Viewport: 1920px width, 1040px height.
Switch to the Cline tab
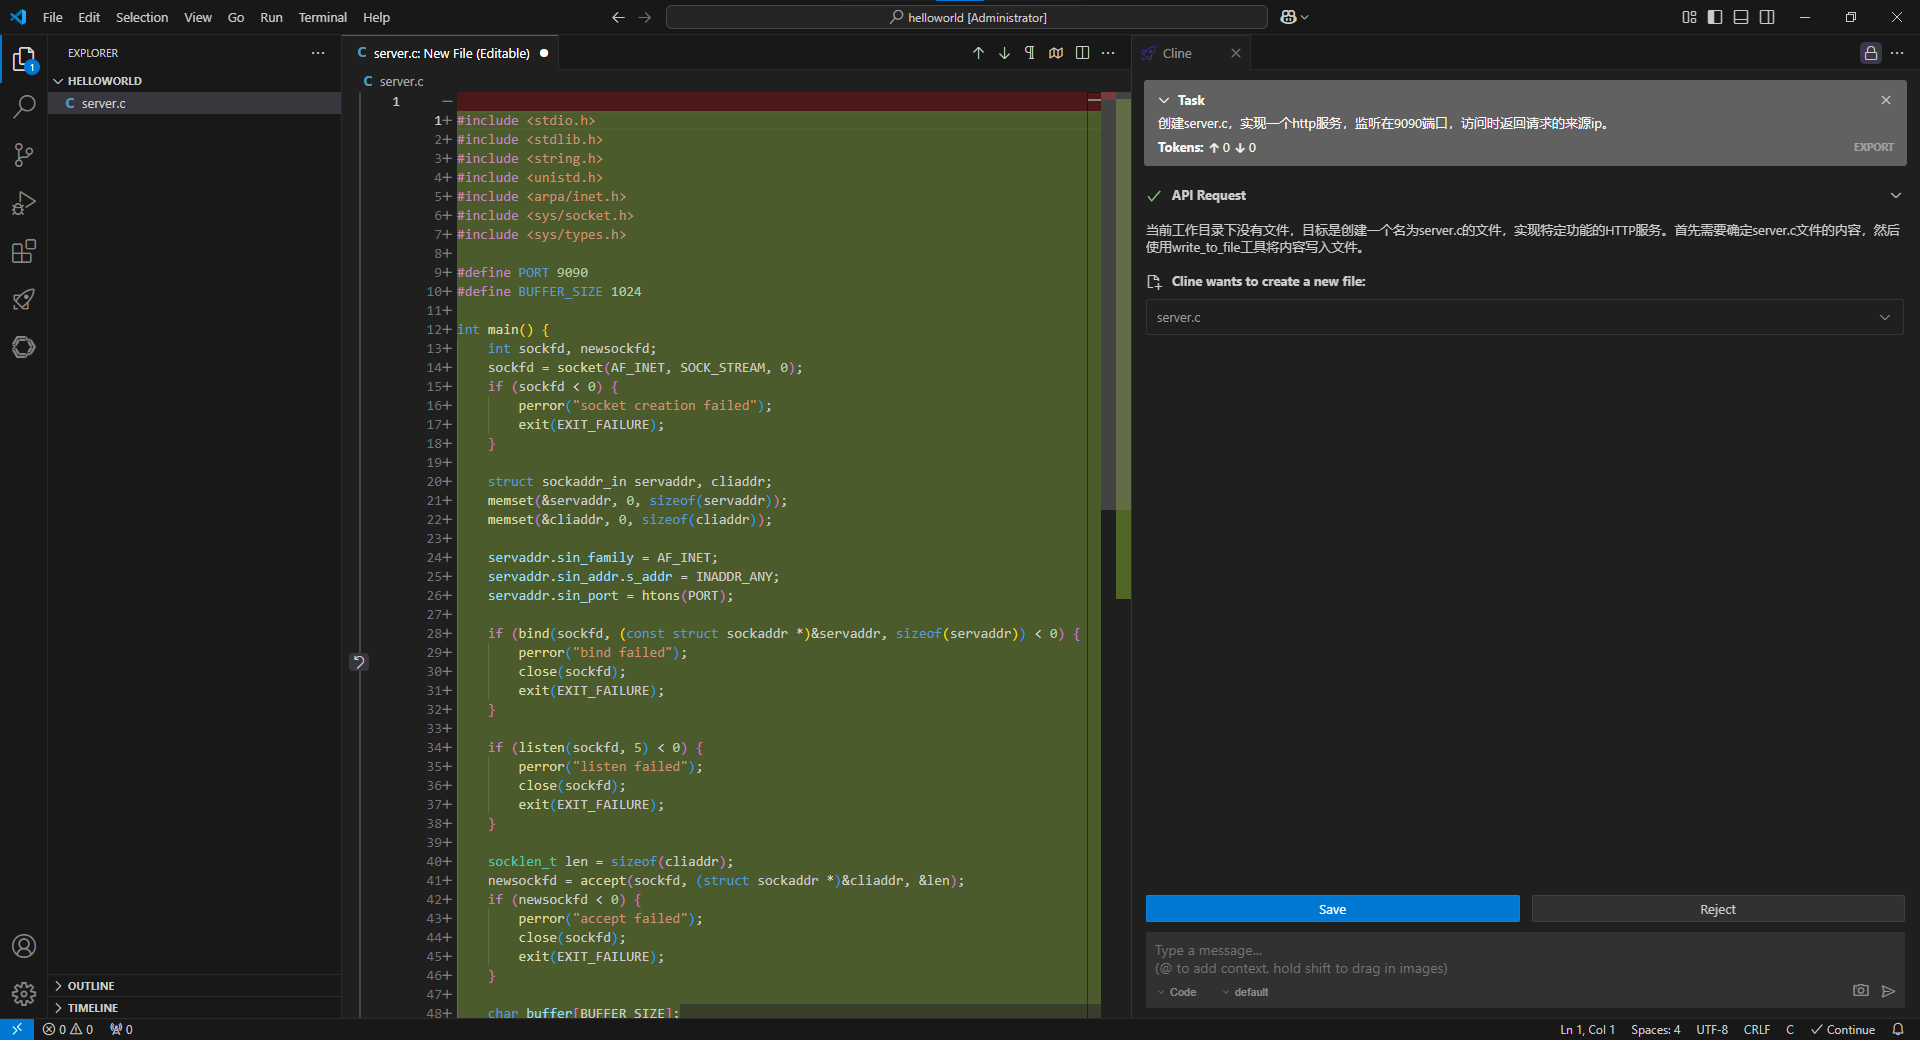coord(1176,53)
